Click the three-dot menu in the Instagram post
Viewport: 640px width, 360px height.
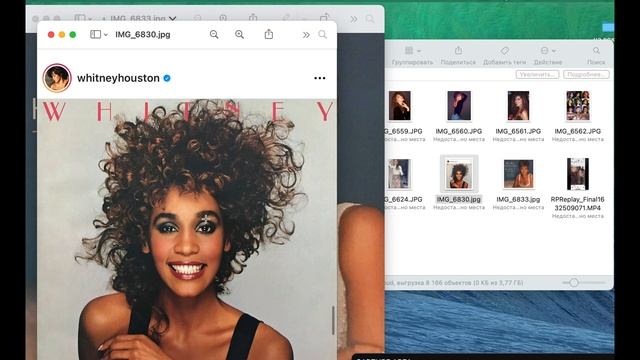coord(320,78)
